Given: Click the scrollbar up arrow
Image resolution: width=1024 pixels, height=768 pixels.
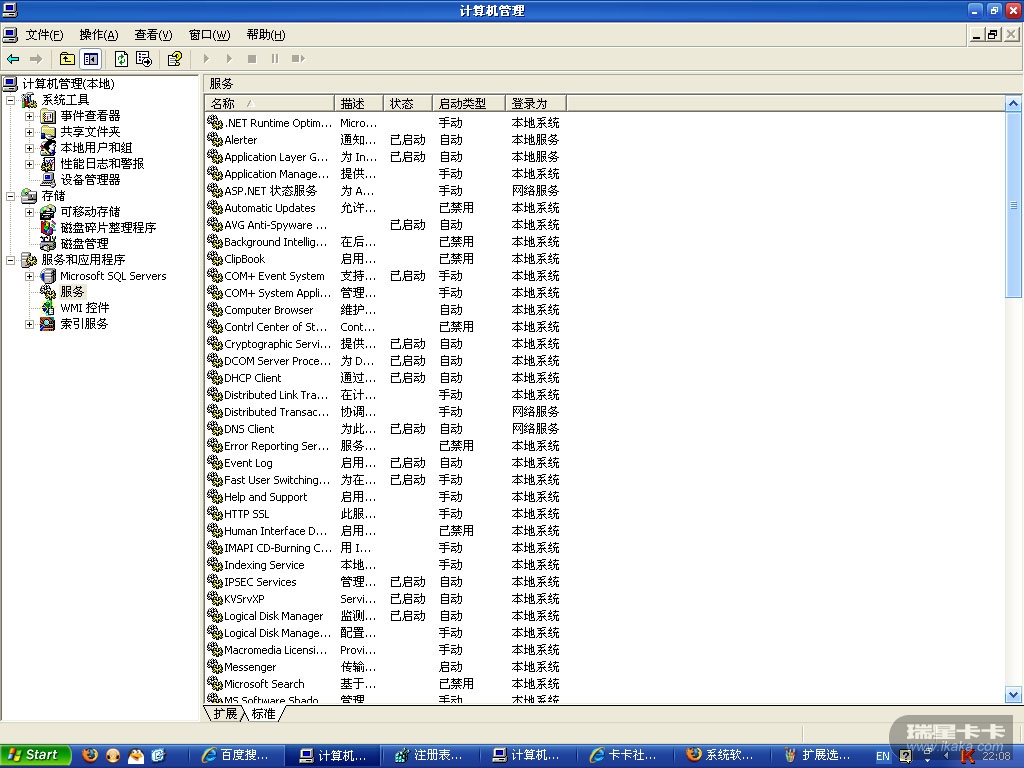Looking at the screenshot, I should [1013, 103].
